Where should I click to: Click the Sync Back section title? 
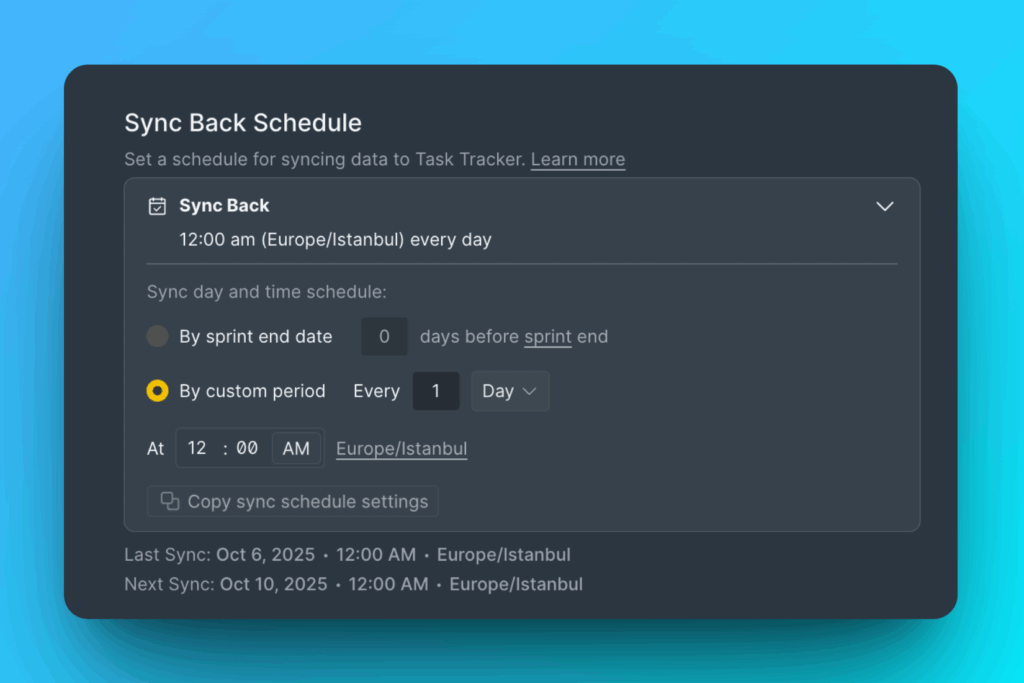pos(224,206)
